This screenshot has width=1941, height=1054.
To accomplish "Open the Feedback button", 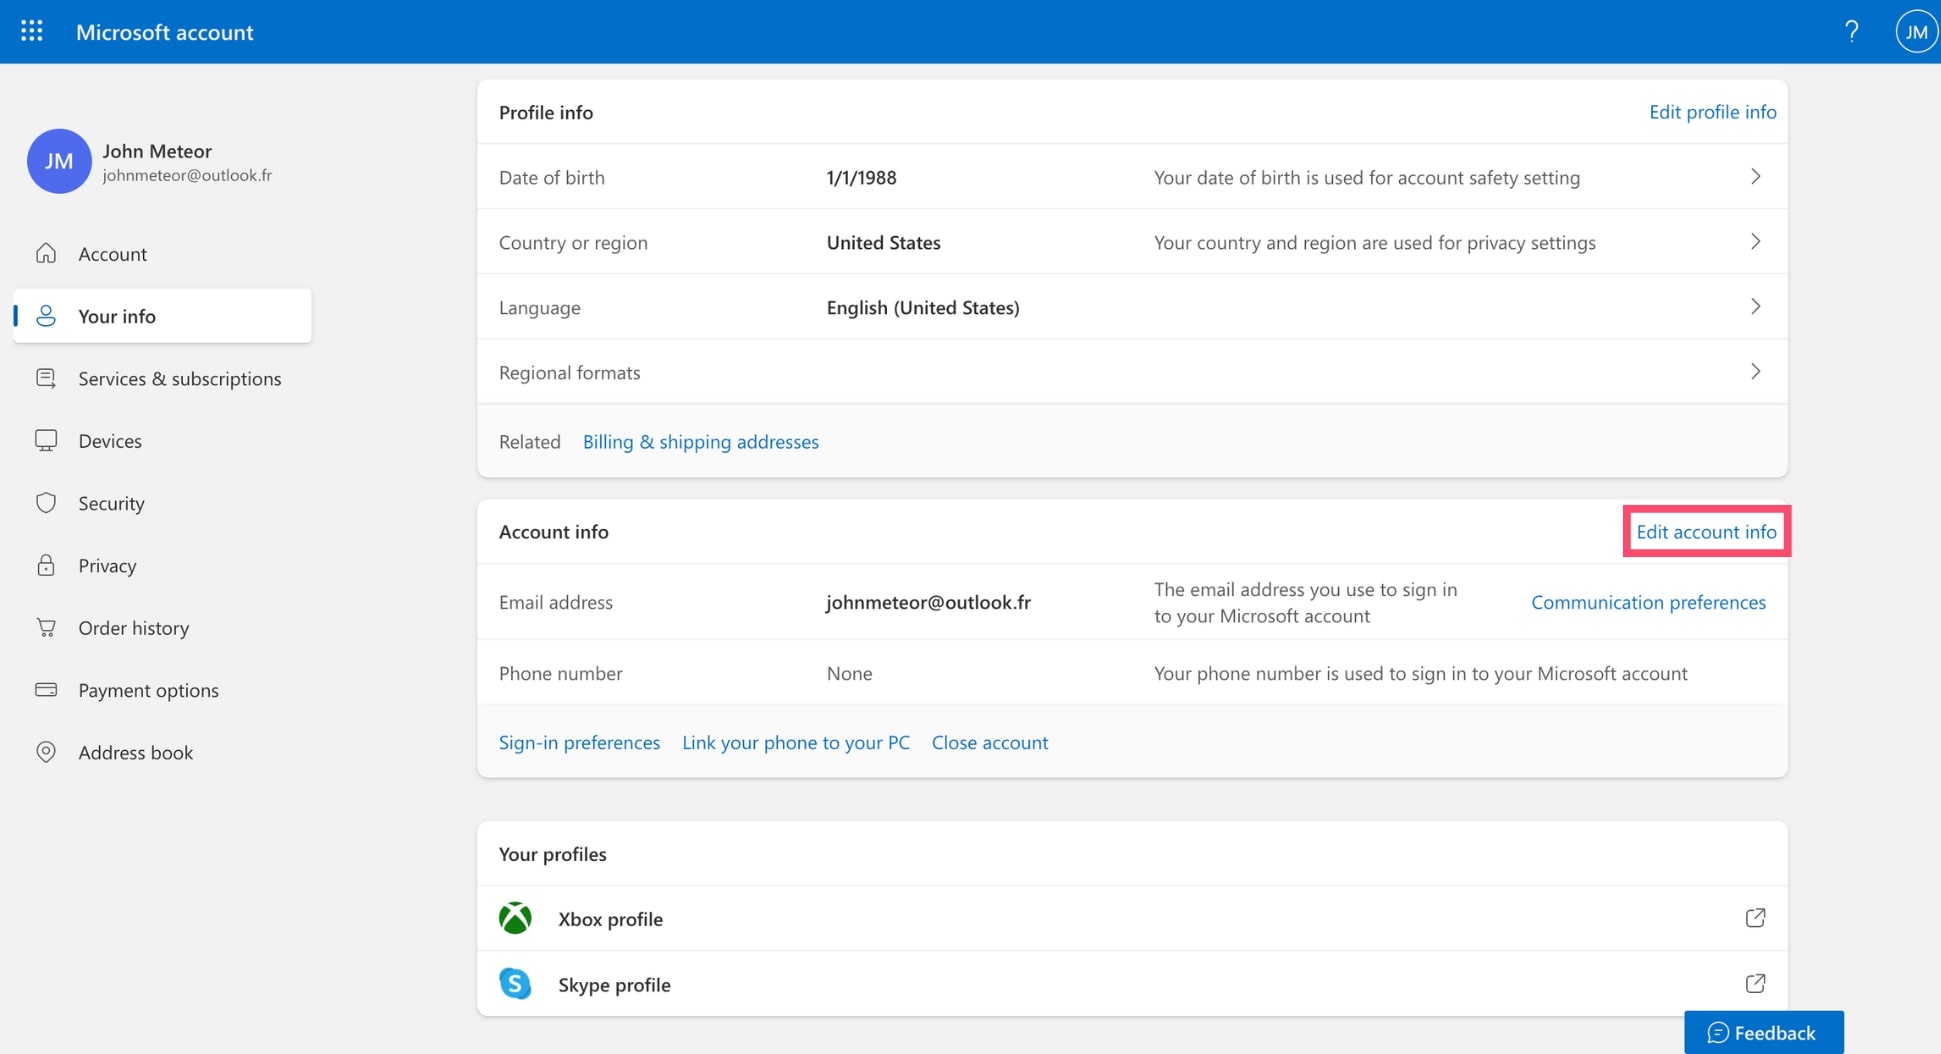I will click(1763, 1032).
